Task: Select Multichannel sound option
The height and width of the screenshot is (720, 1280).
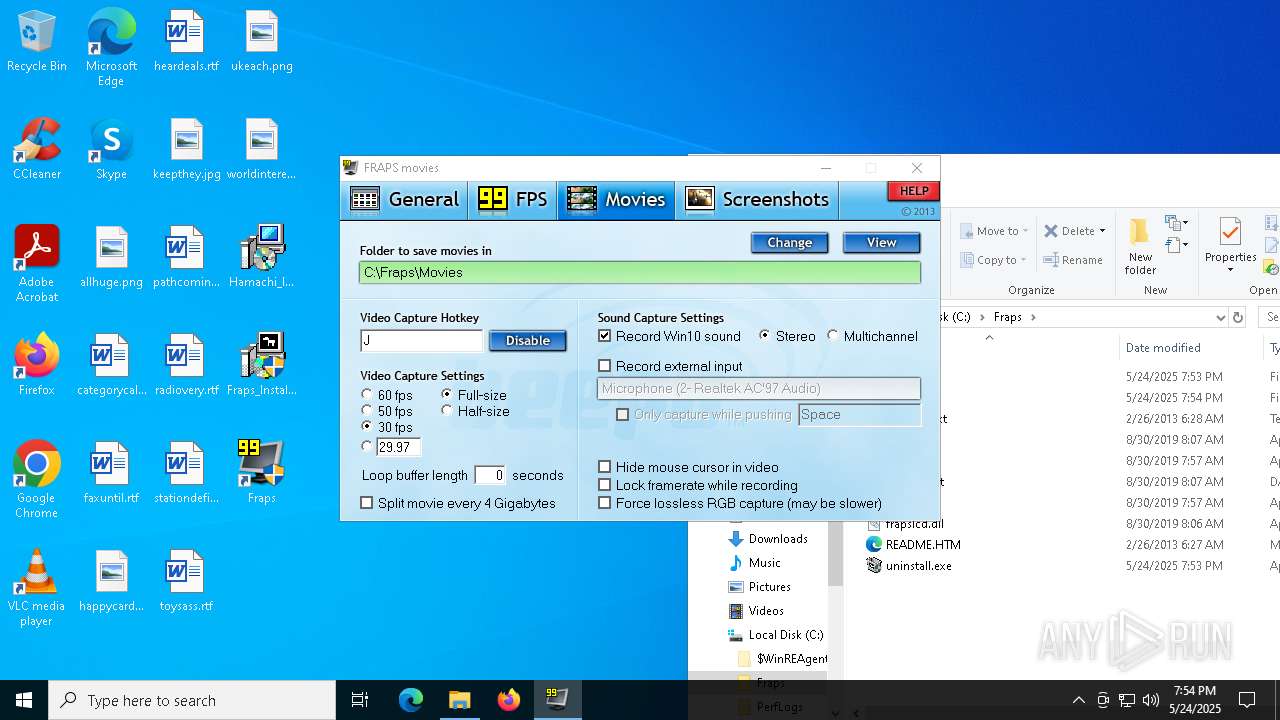Action: (x=833, y=336)
